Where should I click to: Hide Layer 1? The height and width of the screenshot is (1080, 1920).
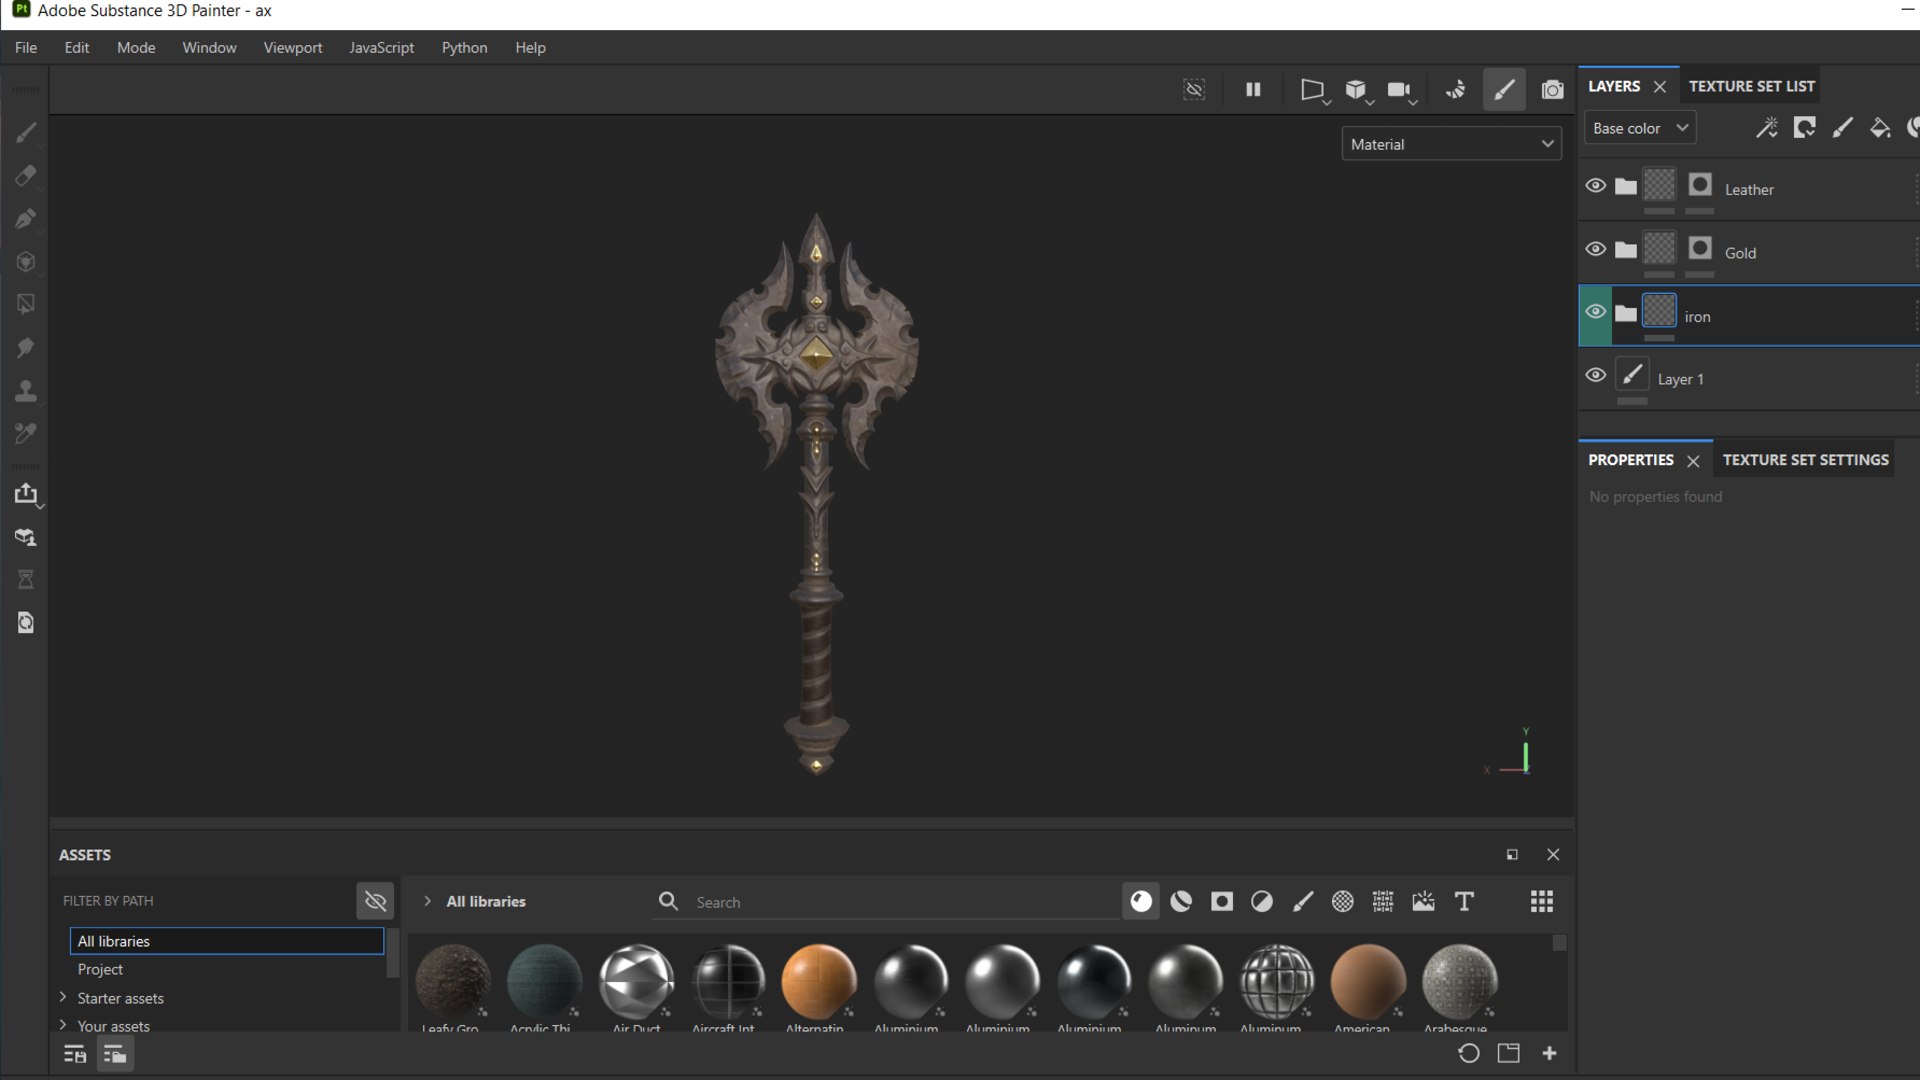point(1596,375)
